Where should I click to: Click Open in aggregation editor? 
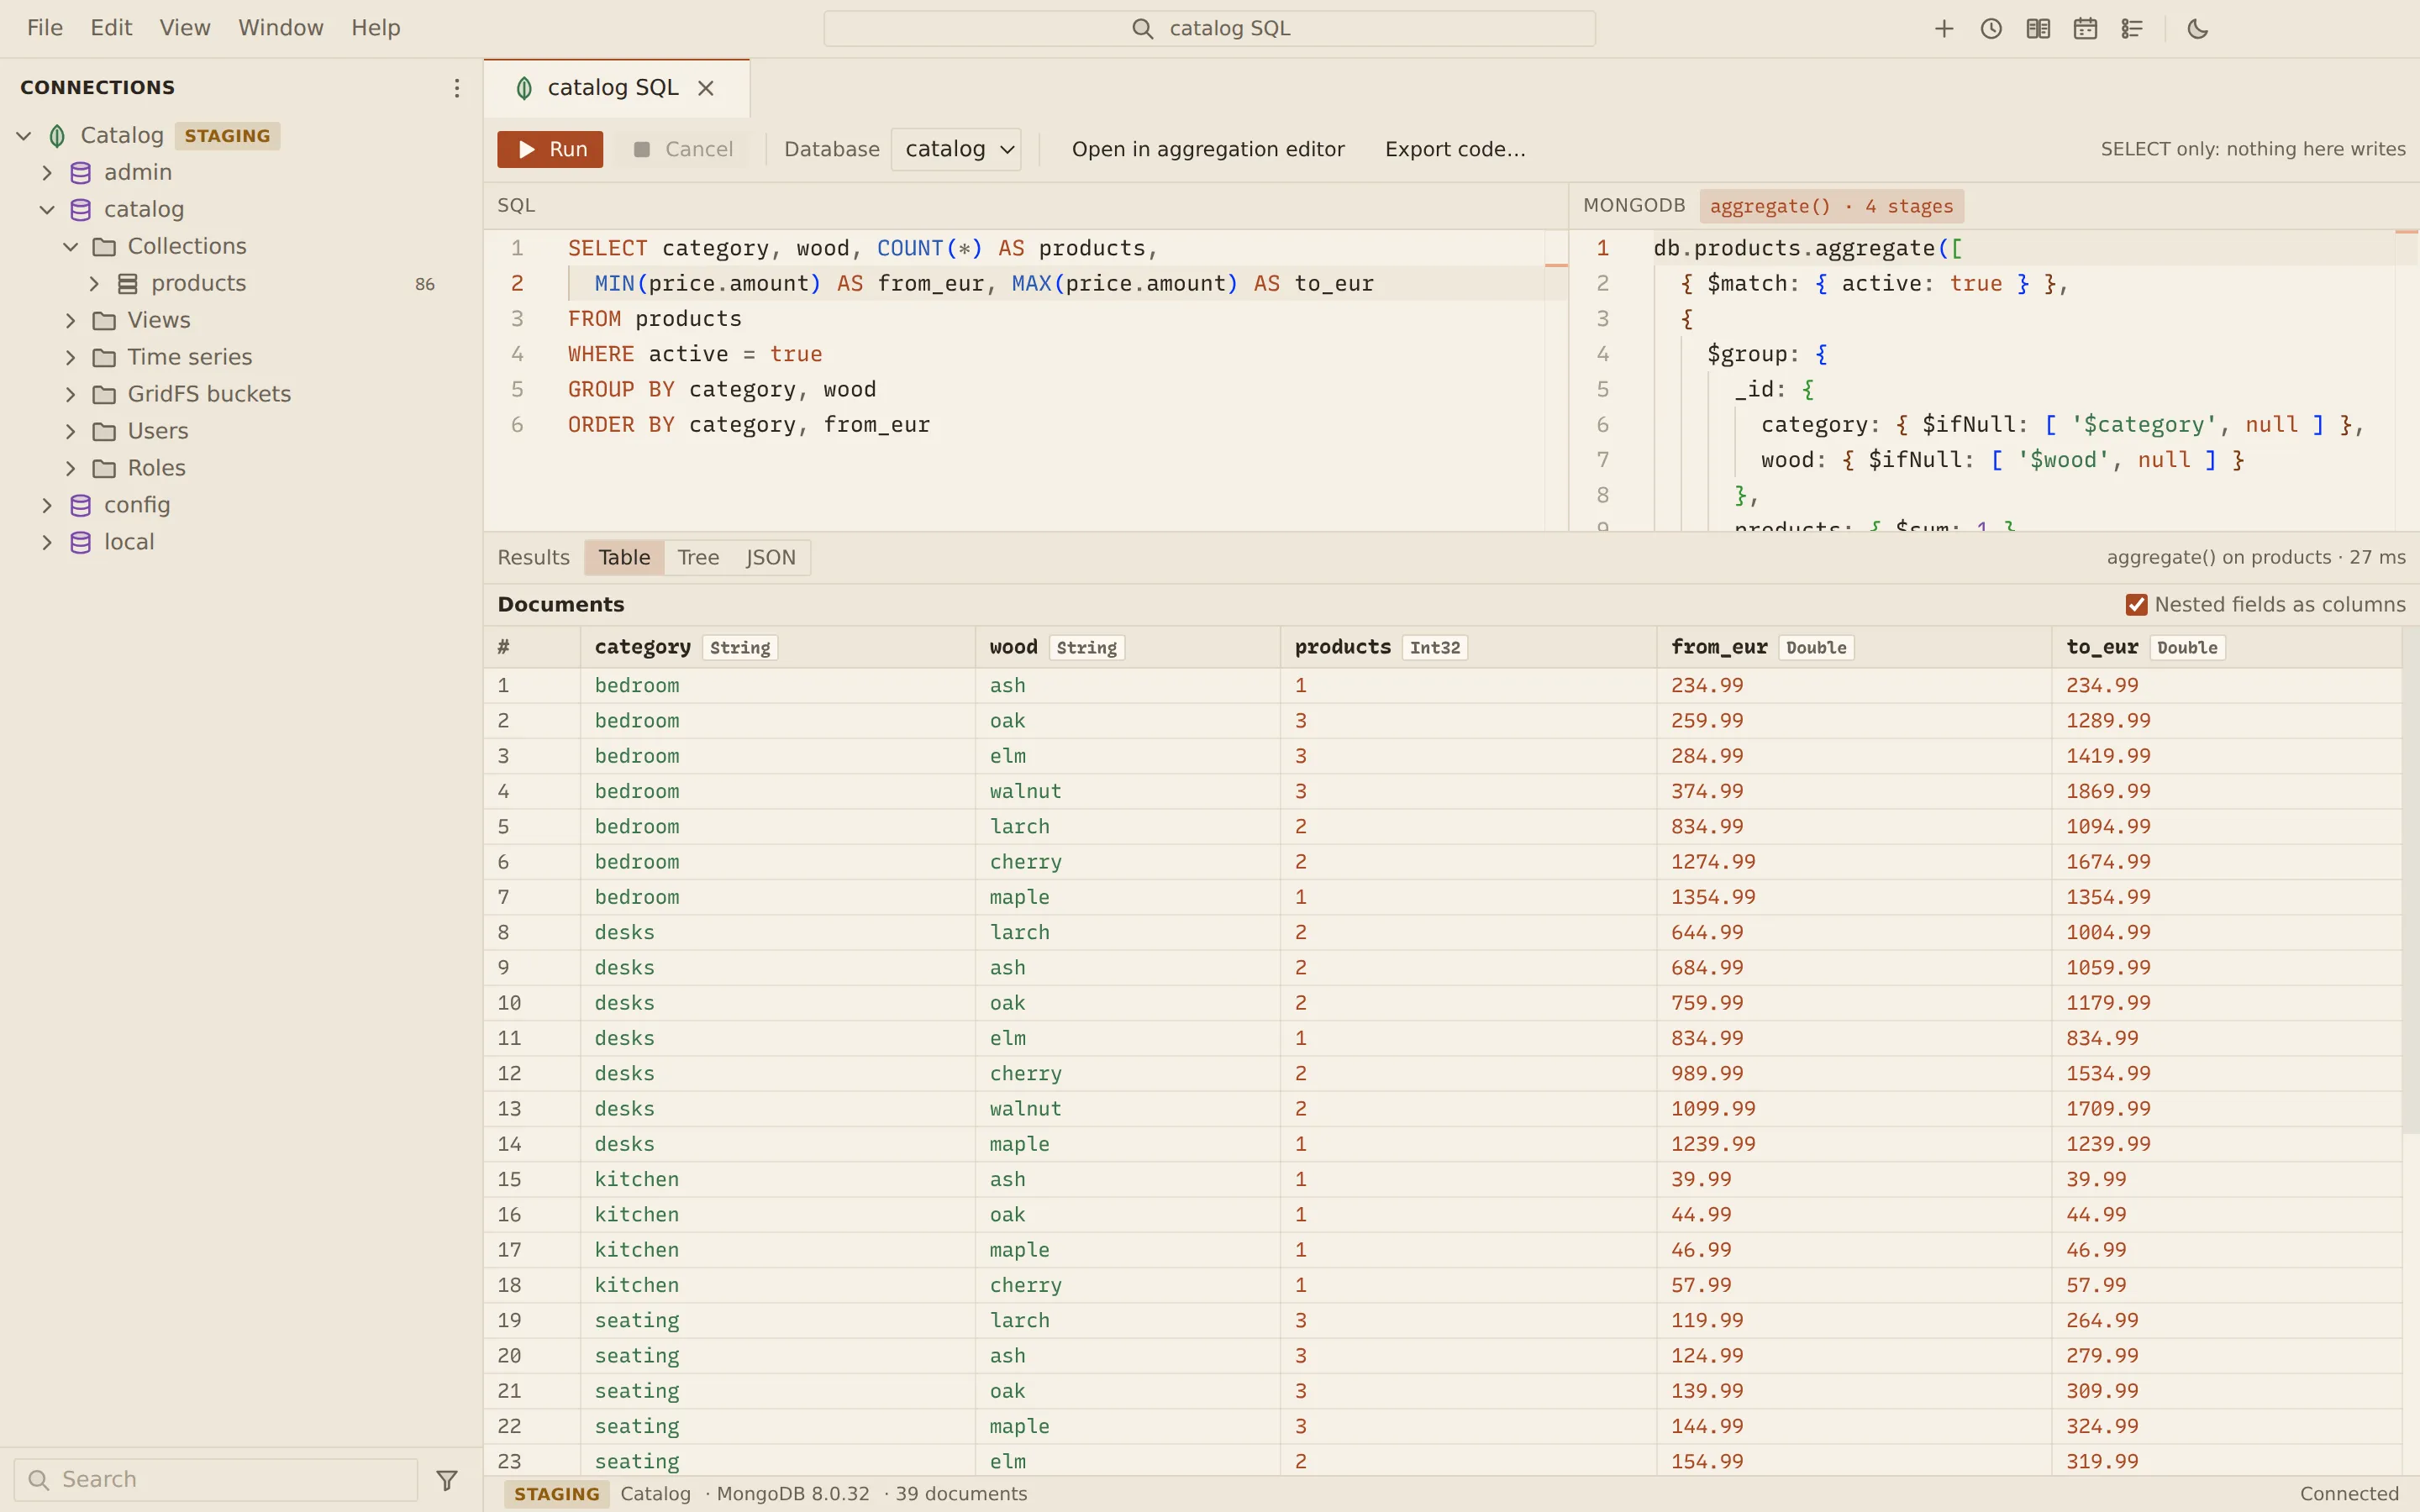point(1208,150)
